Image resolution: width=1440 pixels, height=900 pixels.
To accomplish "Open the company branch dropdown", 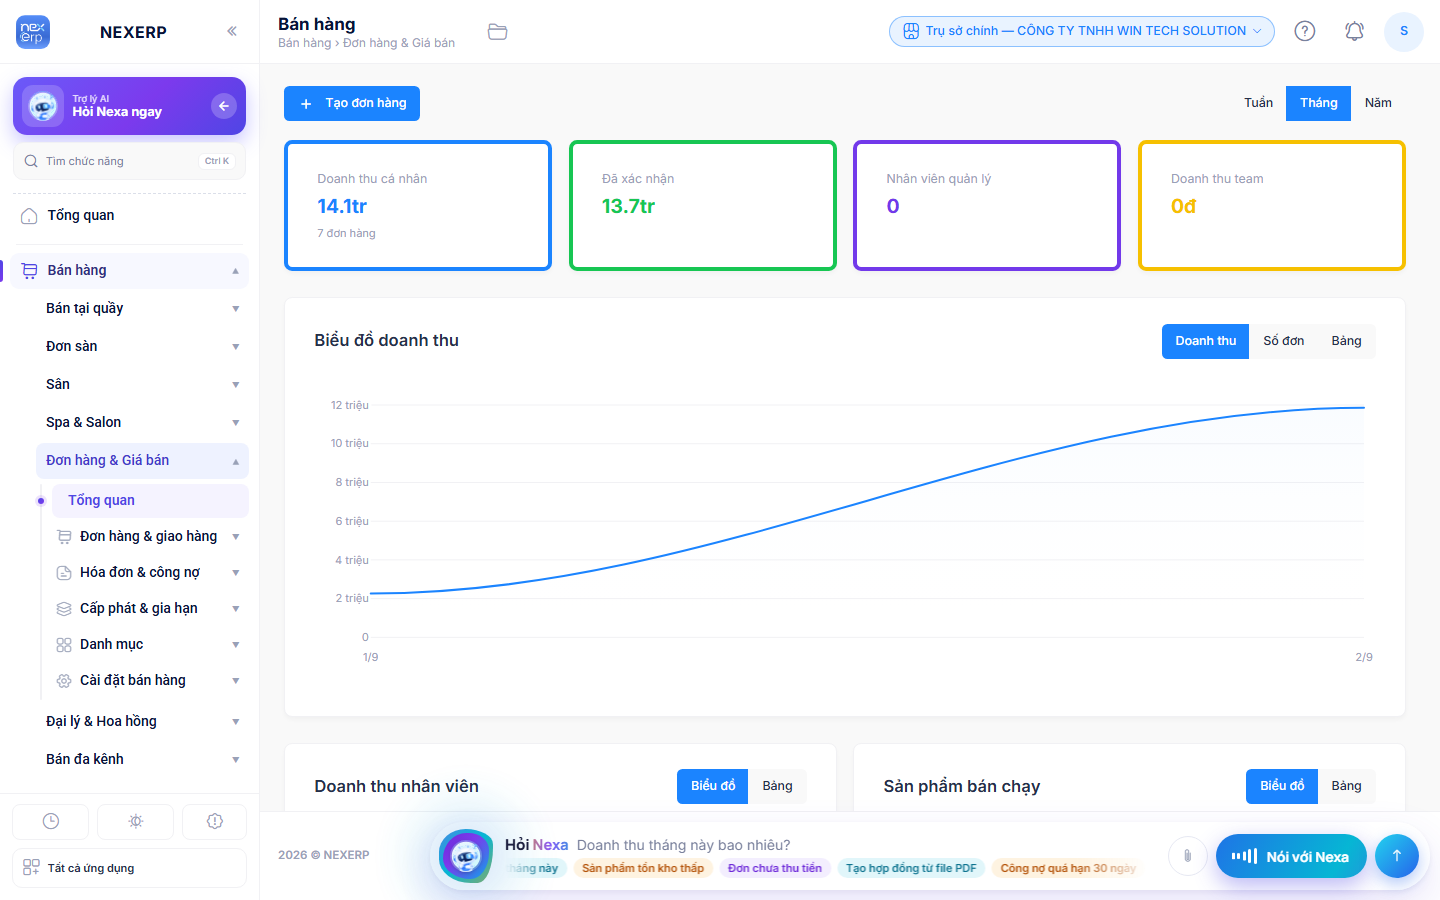I will coord(1082,31).
